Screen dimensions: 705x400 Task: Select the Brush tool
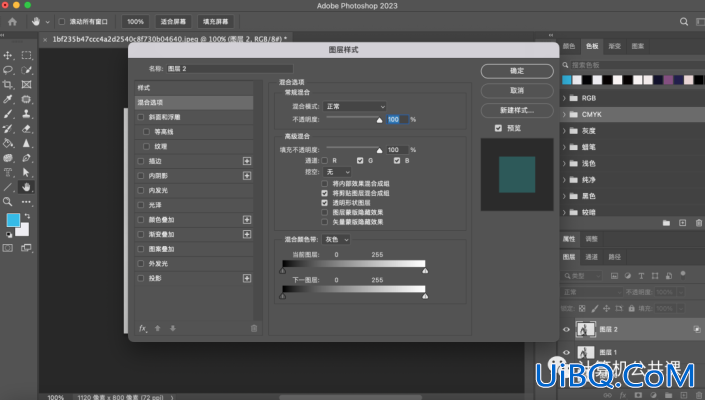point(8,114)
